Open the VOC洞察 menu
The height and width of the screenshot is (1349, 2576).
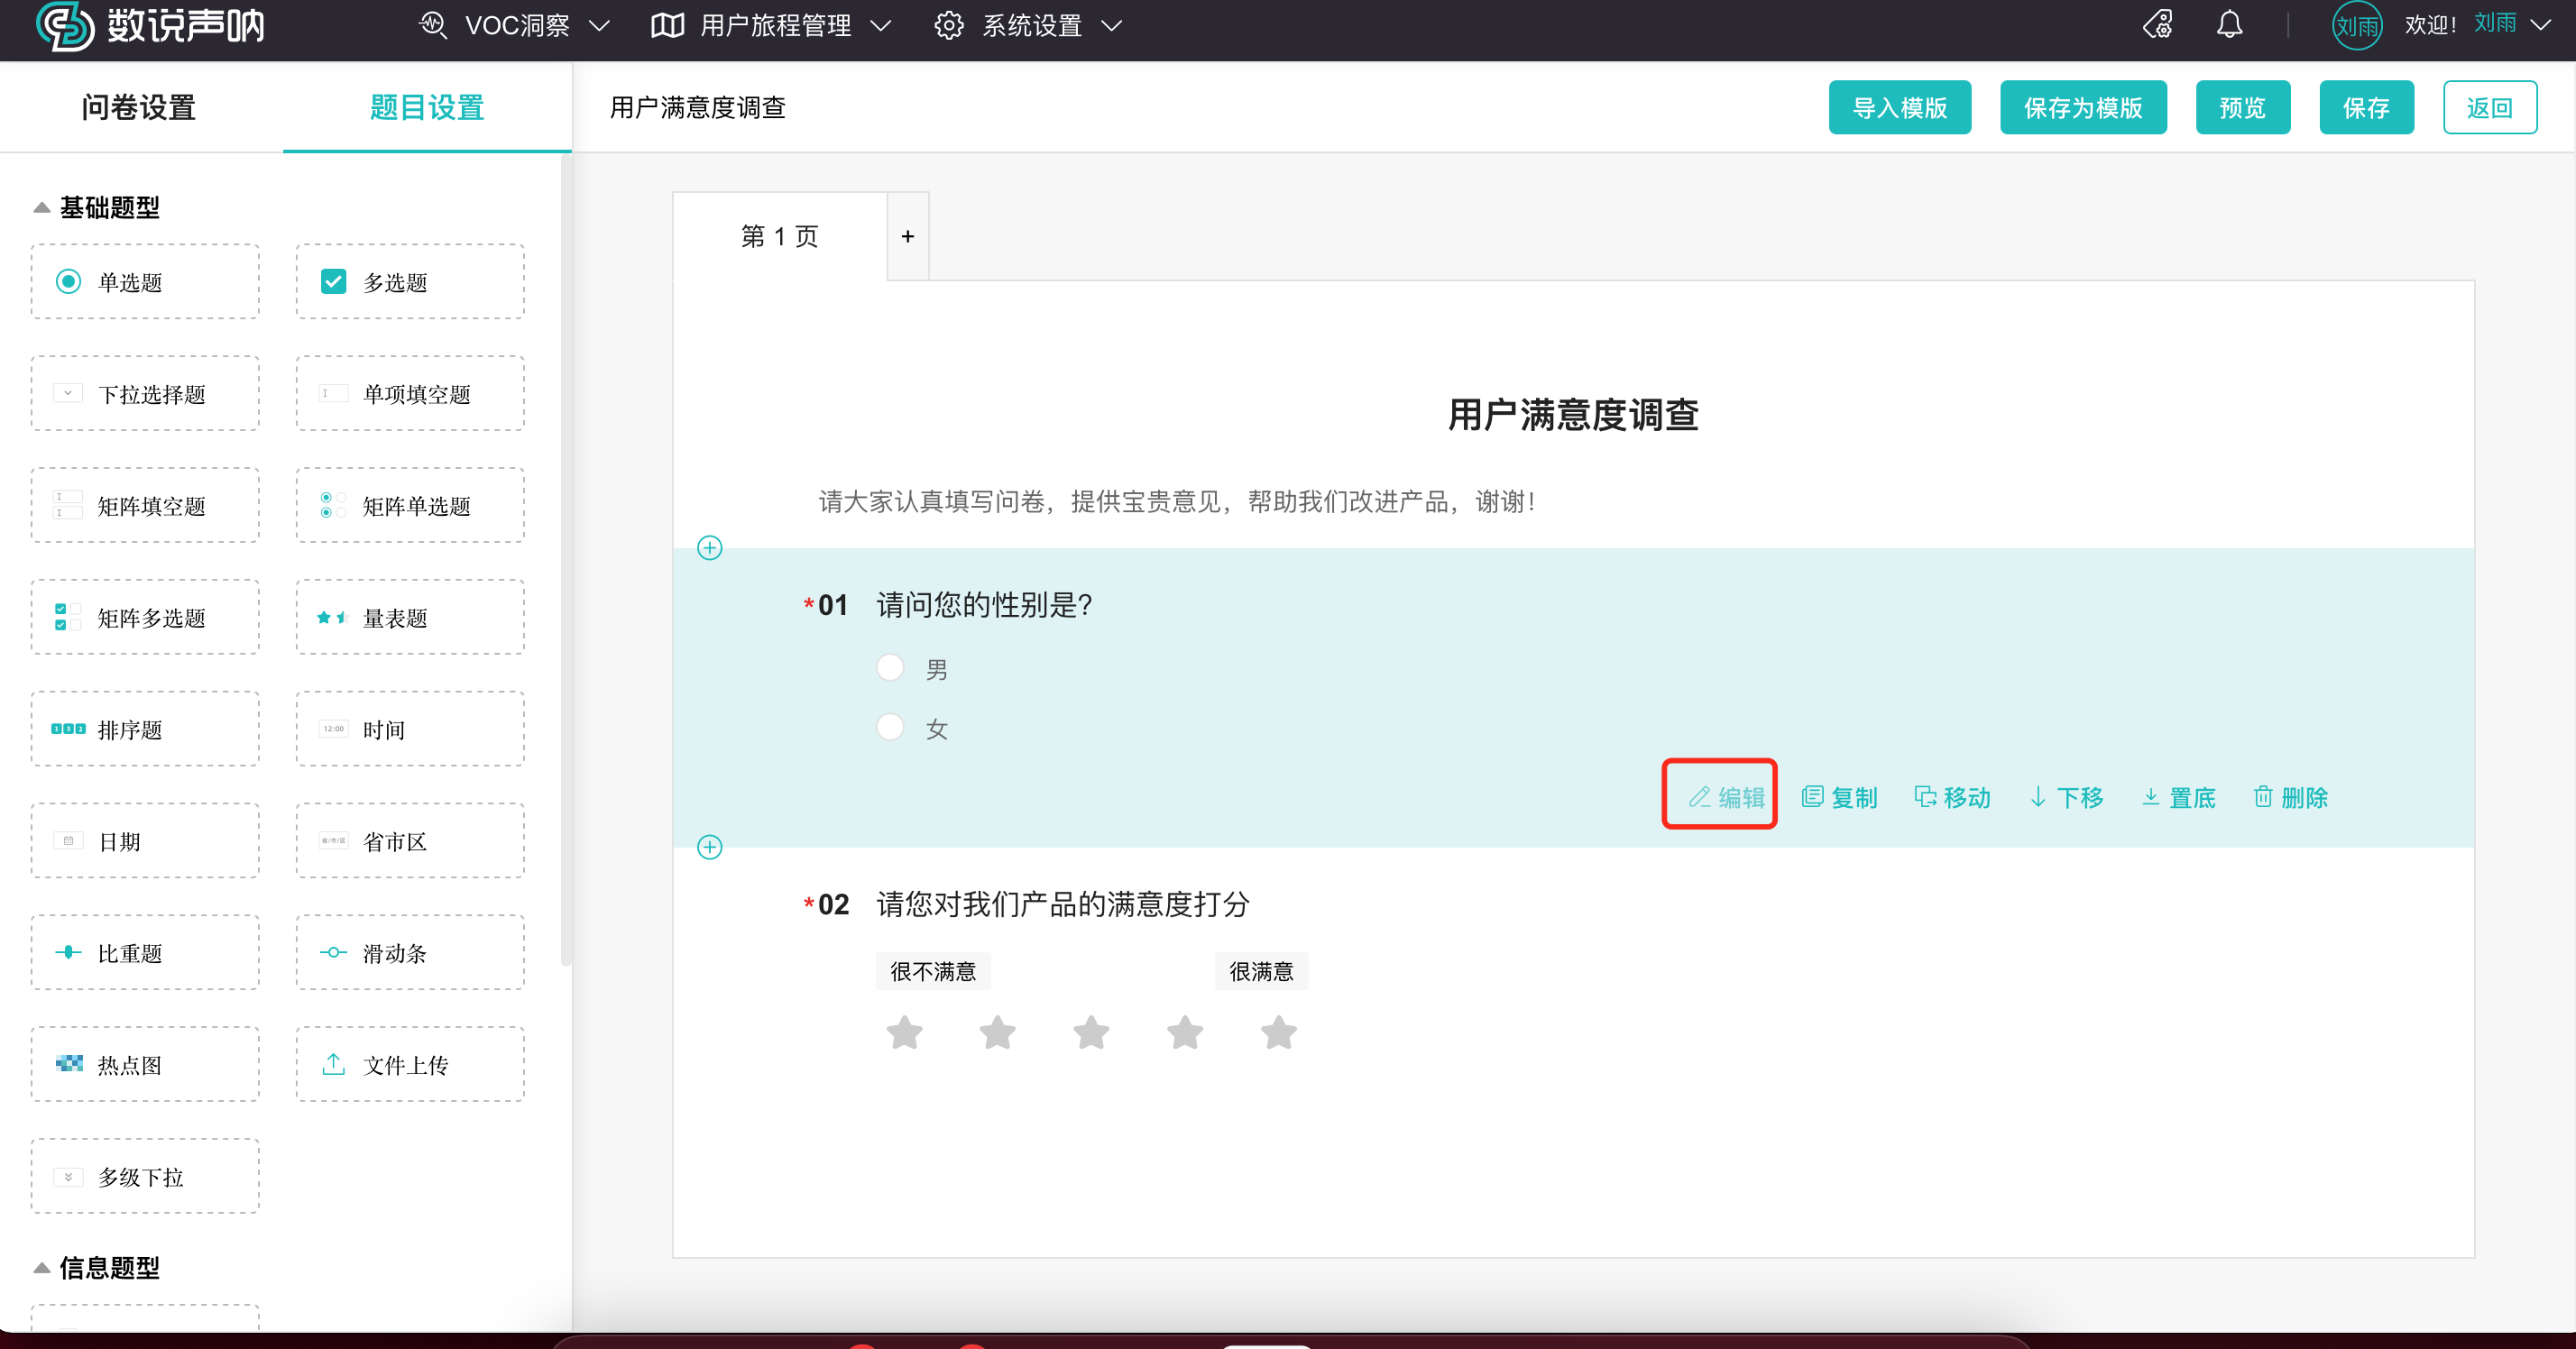click(x=515, y=26)
